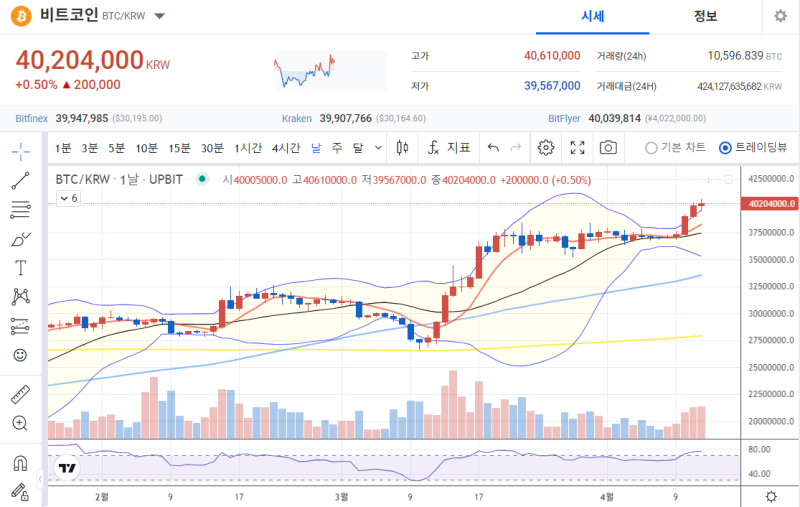Select the 1시간 interval
This screenshot has width=800, height=507.
pyautogui.click(x=248, y=148)
